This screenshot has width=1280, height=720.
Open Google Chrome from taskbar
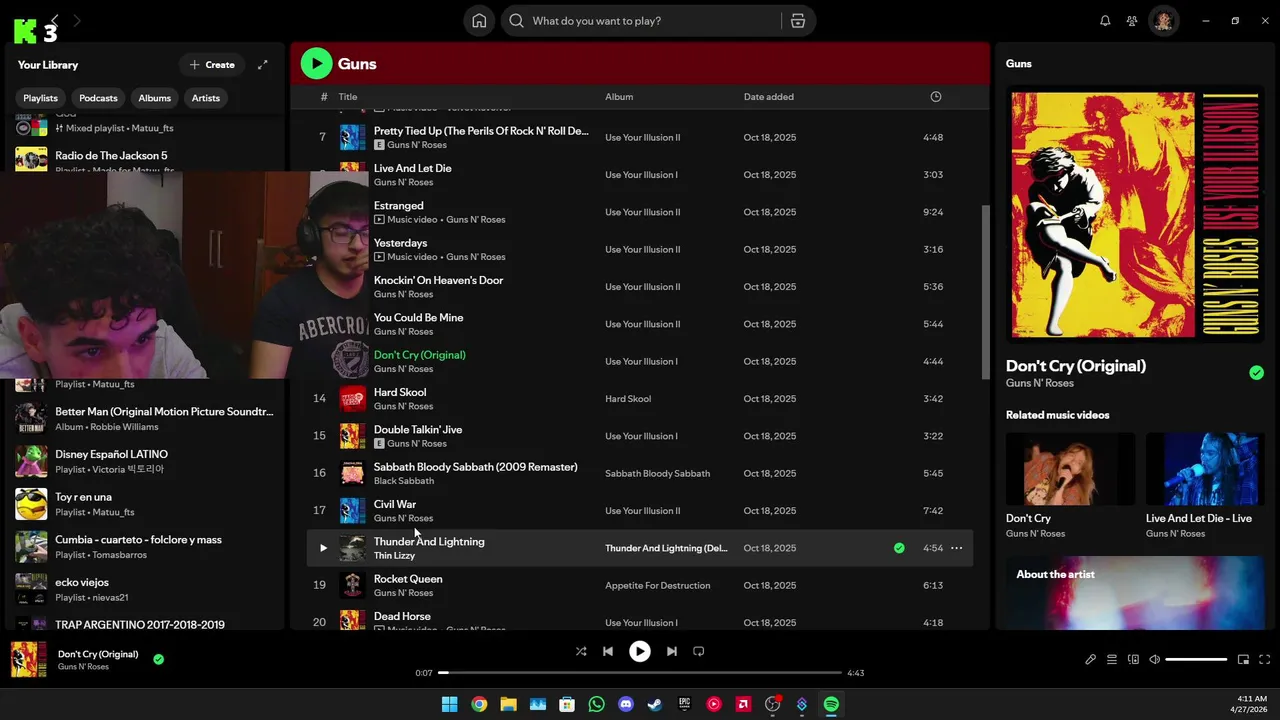479,704
